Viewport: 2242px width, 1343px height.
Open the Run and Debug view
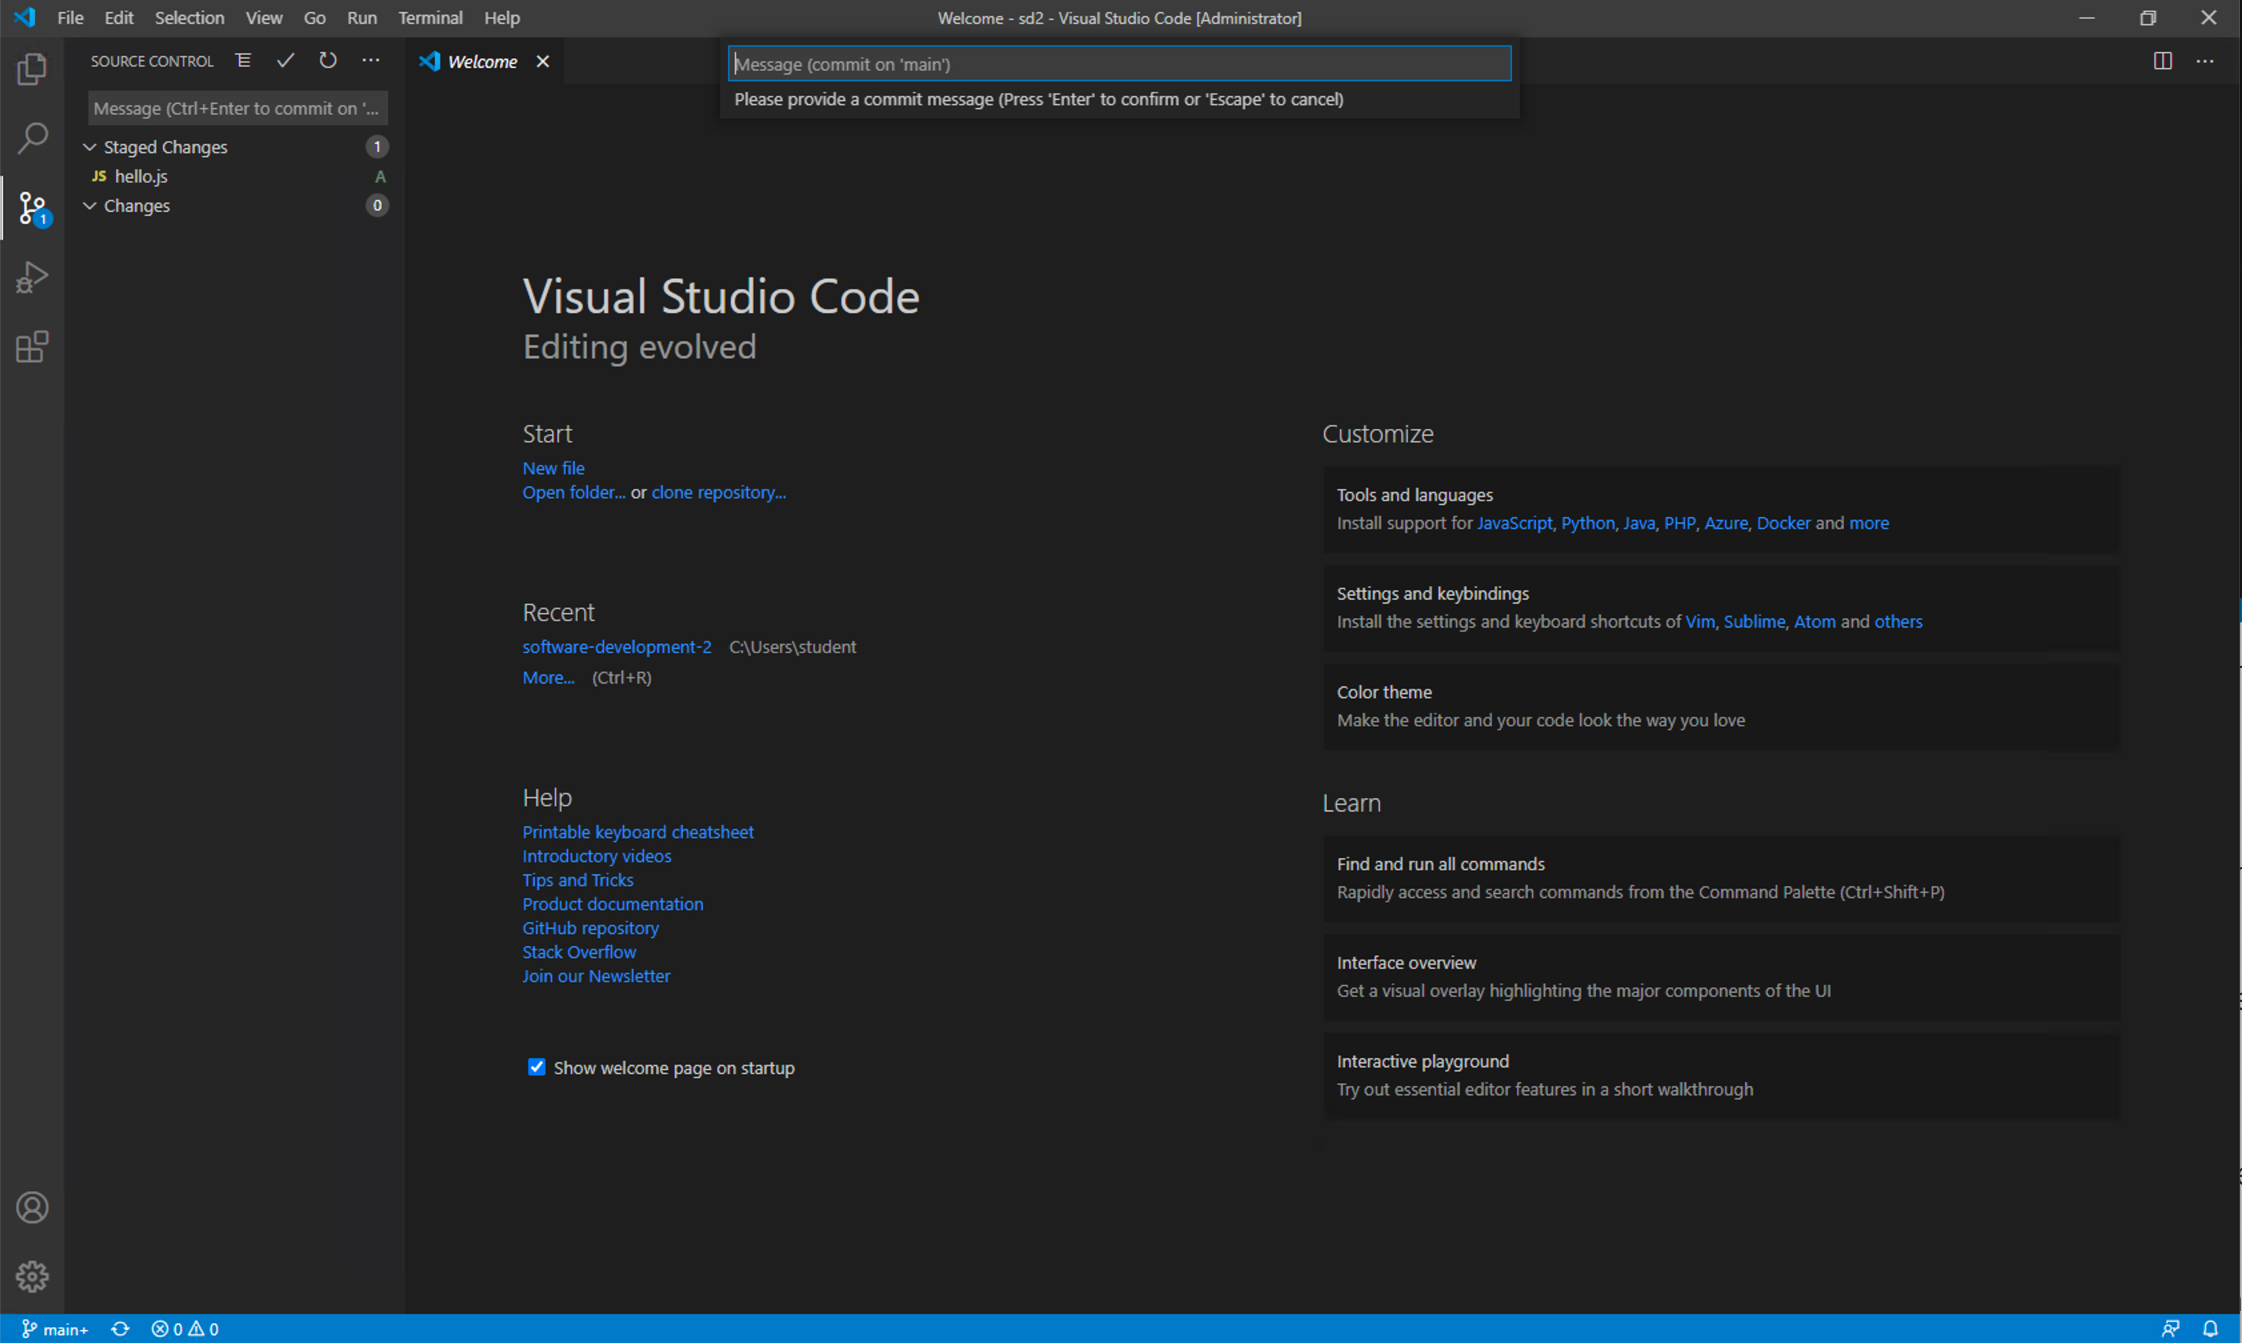(32, 277)
